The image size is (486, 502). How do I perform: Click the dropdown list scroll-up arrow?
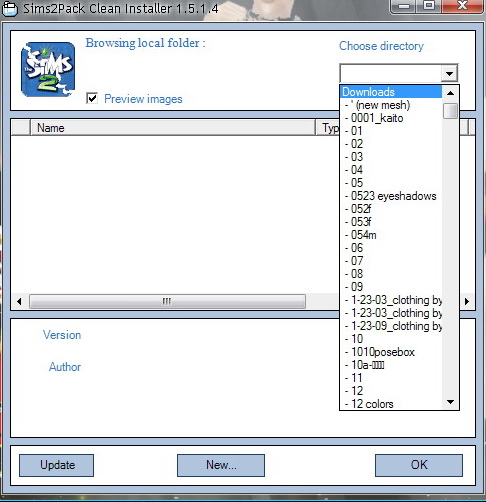click(x=450, y=93)
